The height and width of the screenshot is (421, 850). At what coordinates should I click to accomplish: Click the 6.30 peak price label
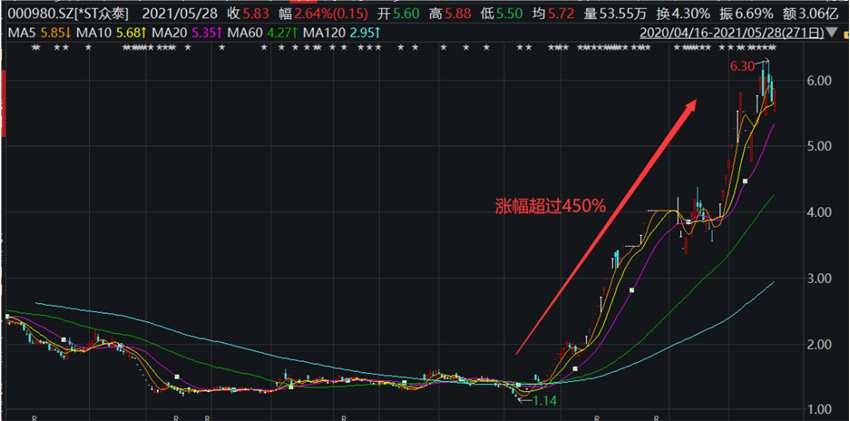(742, 67)
